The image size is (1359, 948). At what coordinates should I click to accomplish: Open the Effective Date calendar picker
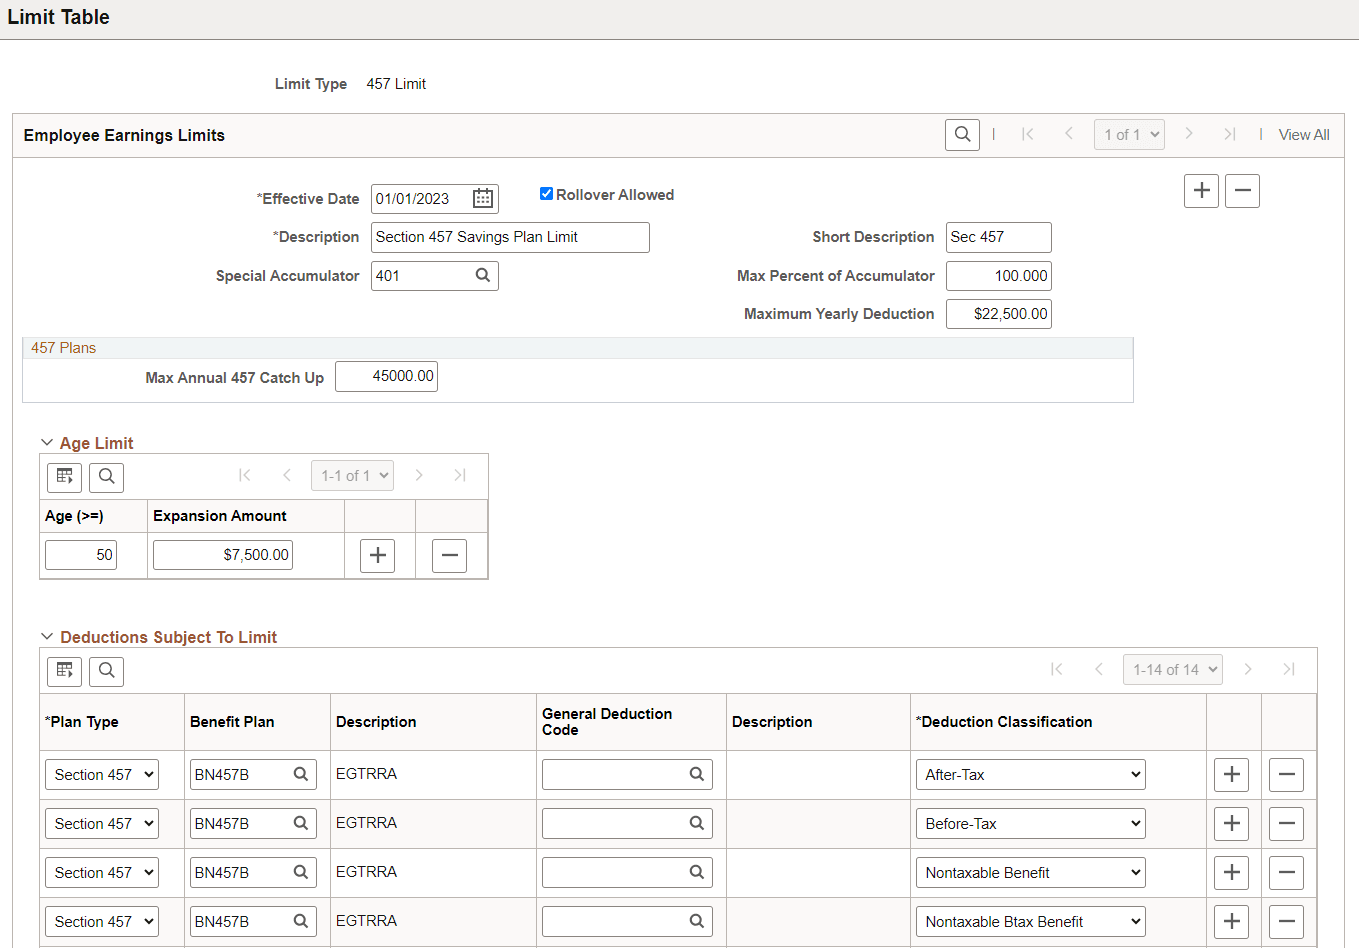[x=483, y=199]
